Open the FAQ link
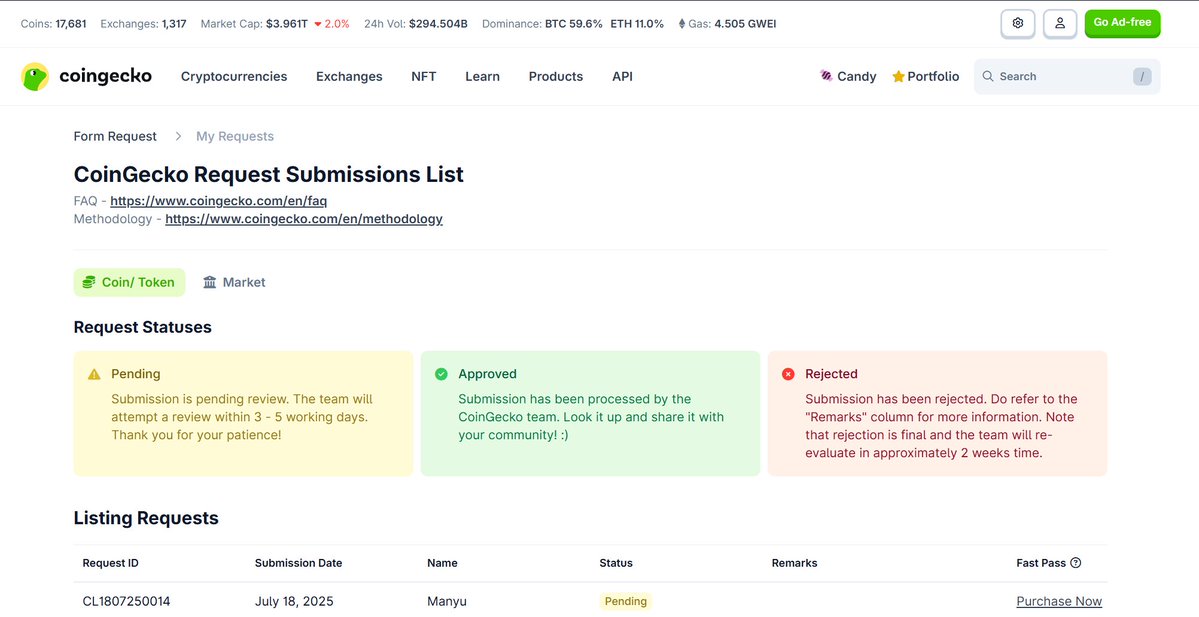The width and height of the screenshot is (1199, 617). click(x=219, y=201)
